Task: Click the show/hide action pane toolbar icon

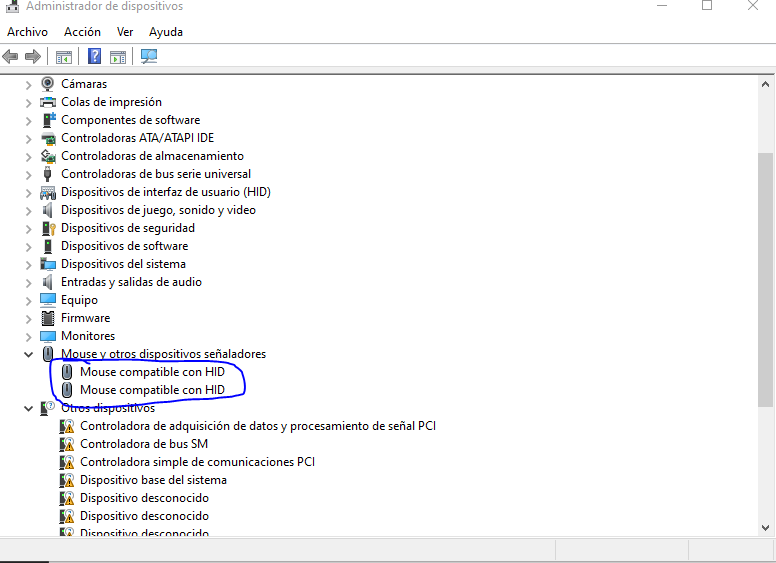Action: (x=118, y=56)
